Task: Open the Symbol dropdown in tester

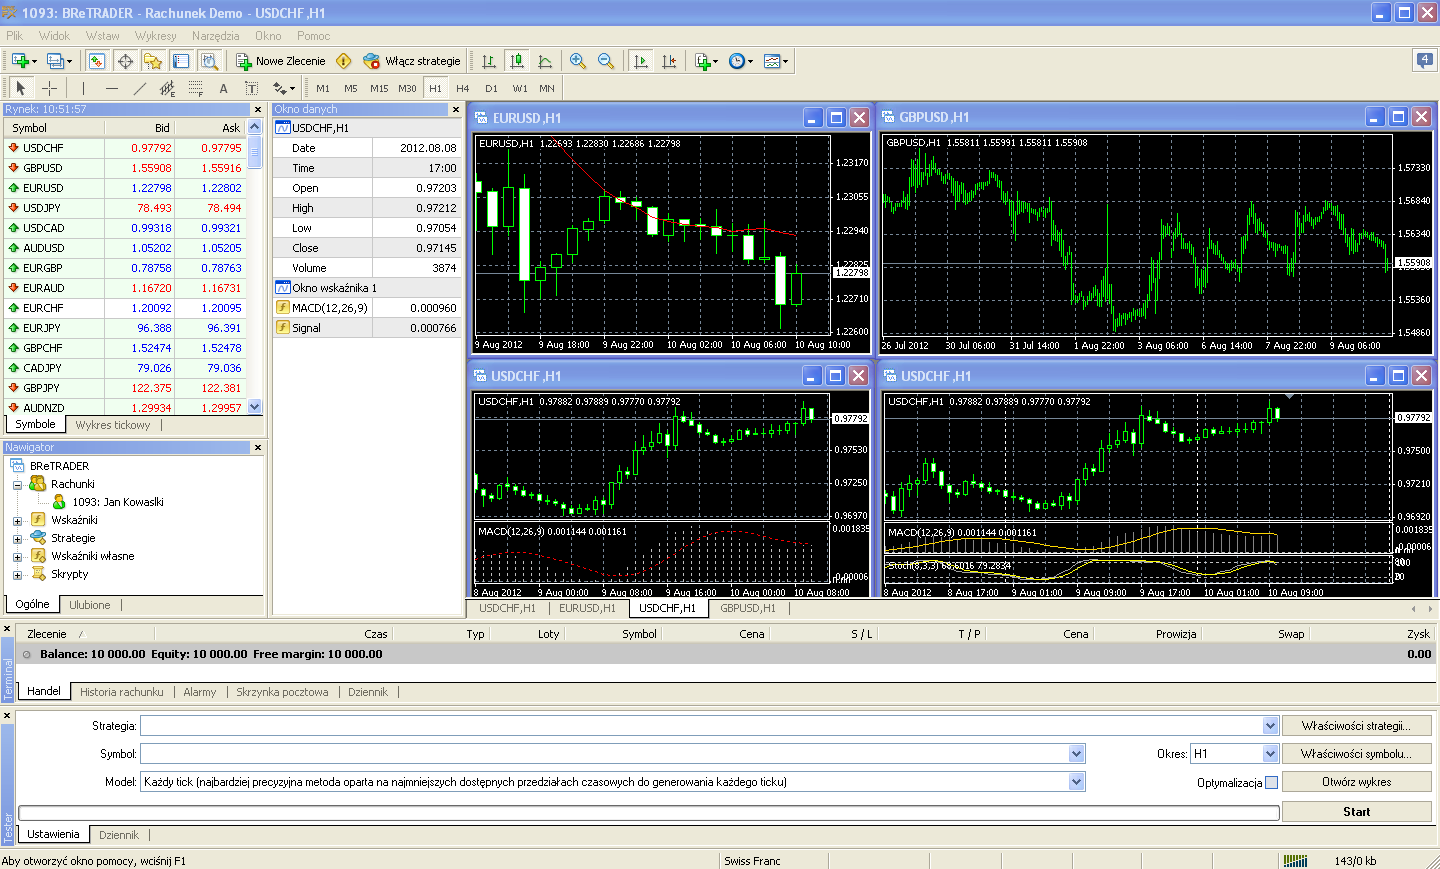Action: click(x=1077, y=754)
